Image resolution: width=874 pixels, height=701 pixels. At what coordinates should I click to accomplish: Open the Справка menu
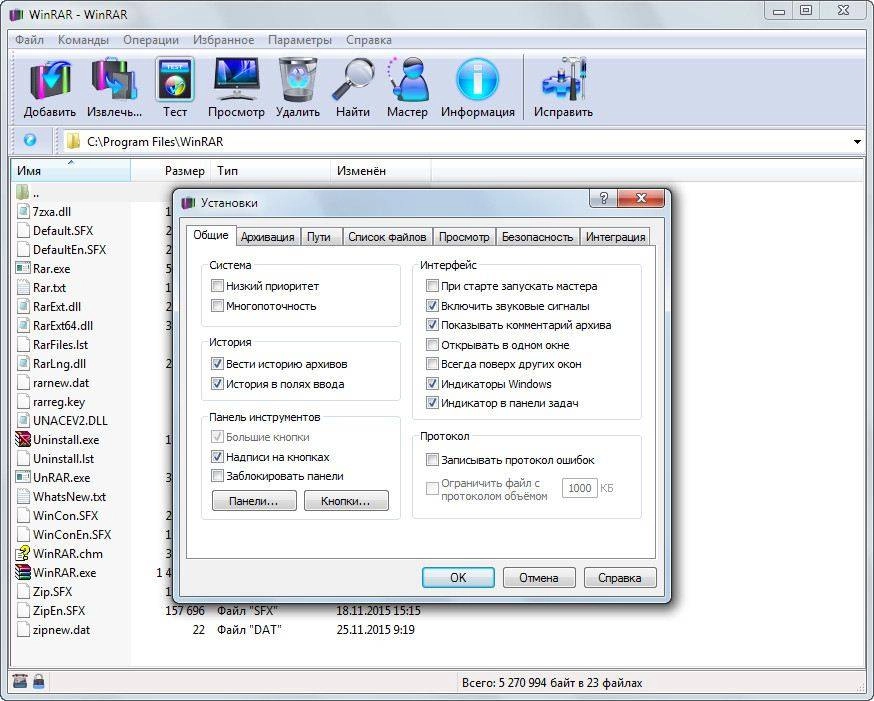point(368,40)
